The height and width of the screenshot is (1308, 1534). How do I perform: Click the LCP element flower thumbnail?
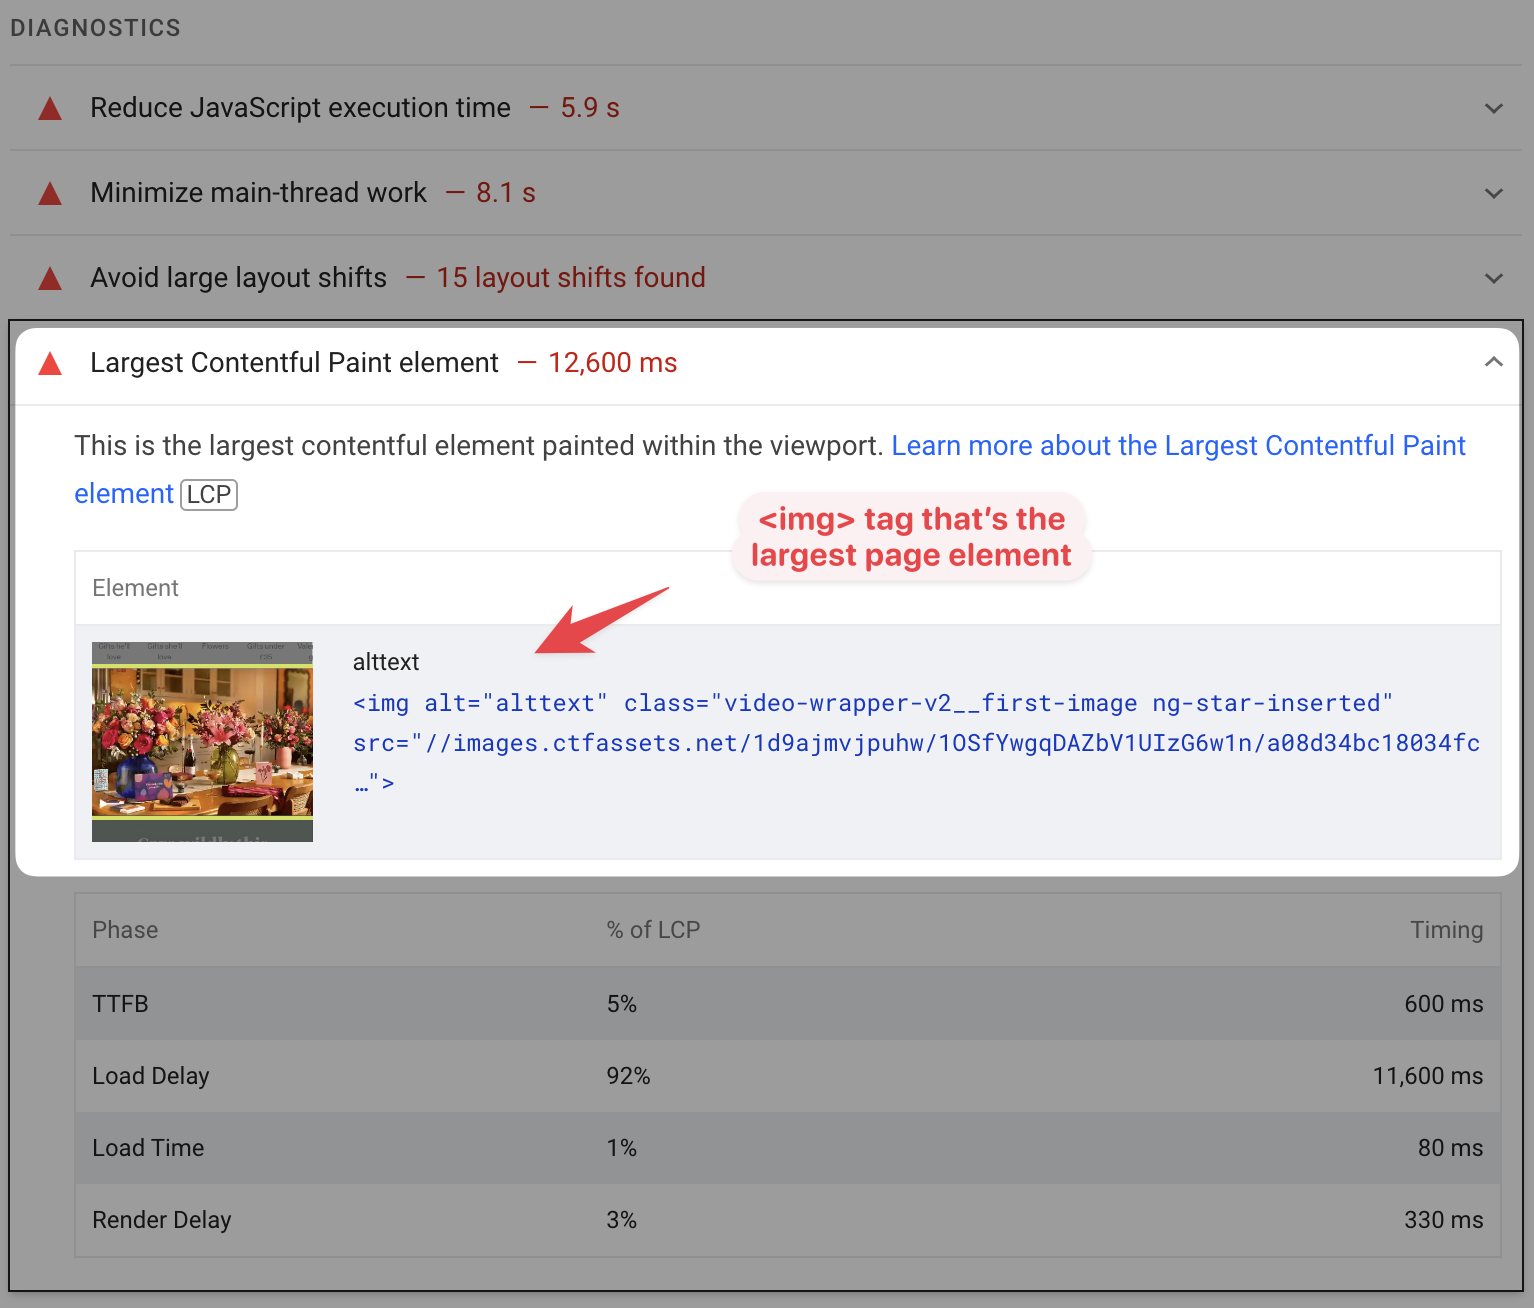coord(202,742)
